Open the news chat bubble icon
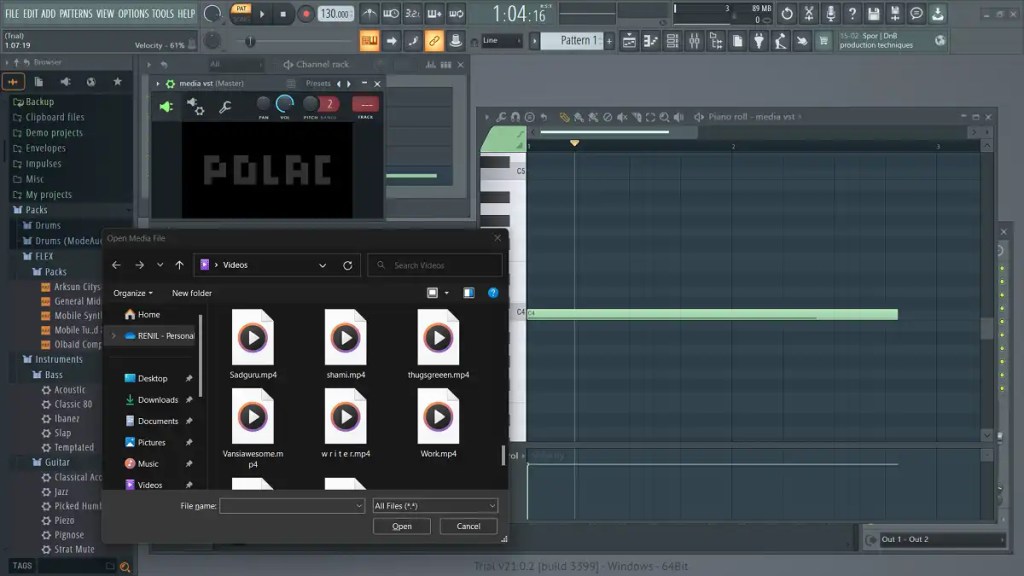The image size is (1024, 576). (x=916, y=13)
